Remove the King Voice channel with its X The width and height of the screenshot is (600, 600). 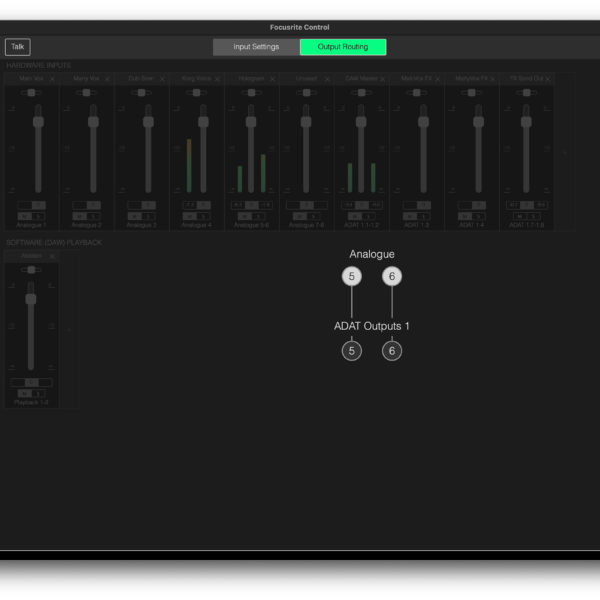pyautogui.click(x=218, y=78)
